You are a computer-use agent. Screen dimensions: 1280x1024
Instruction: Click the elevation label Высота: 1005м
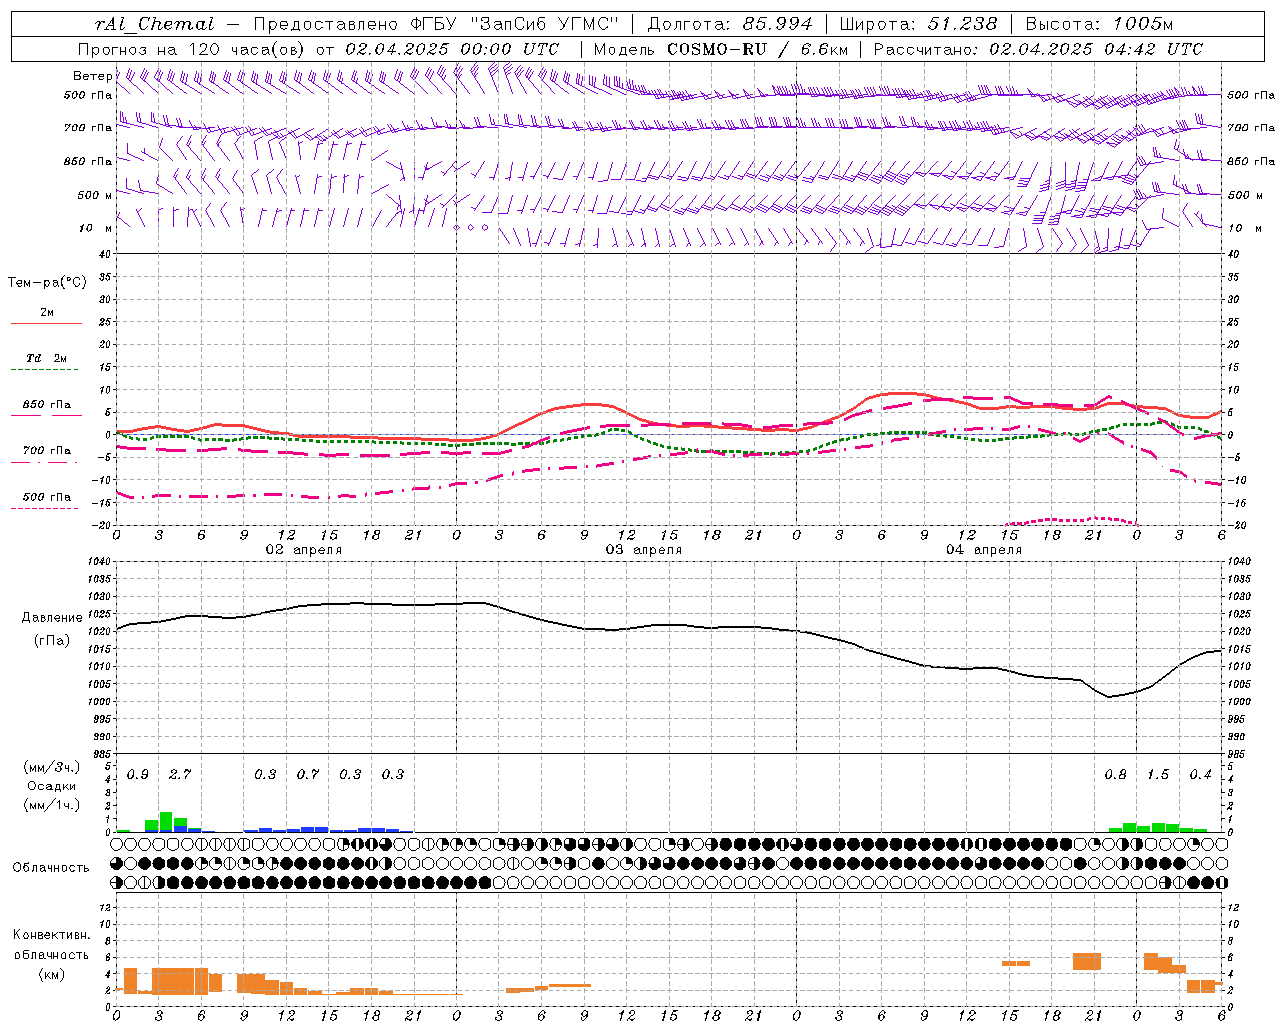(x=1099, y=24)
